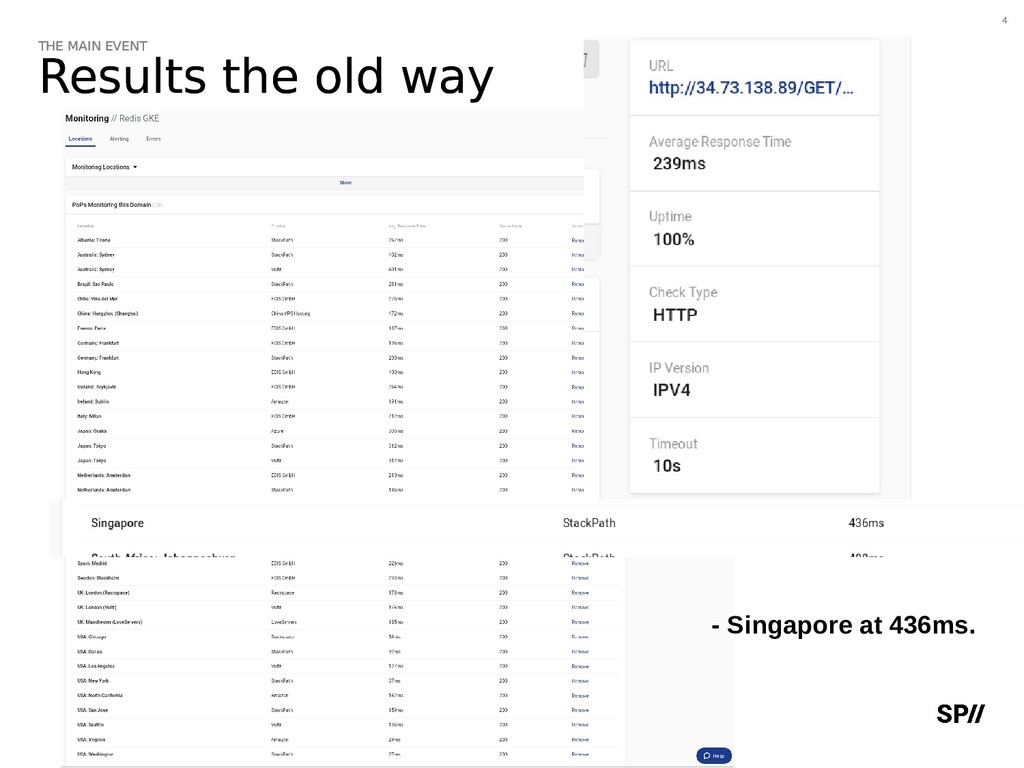Viewport: 1024px width, 768px height.
Task: Open the Errors tab
Action: pos(153,139)
